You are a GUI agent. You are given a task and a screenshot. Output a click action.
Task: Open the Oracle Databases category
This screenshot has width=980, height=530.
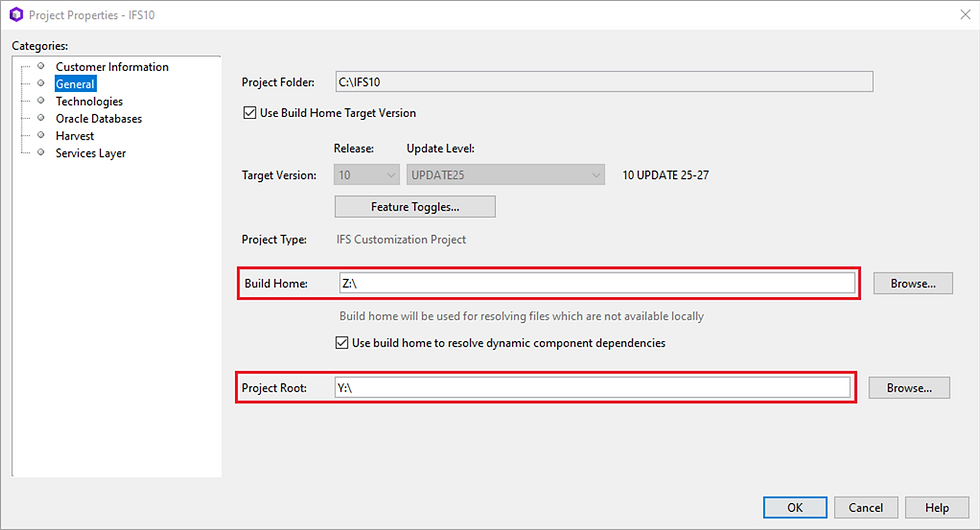click(99, 119)
